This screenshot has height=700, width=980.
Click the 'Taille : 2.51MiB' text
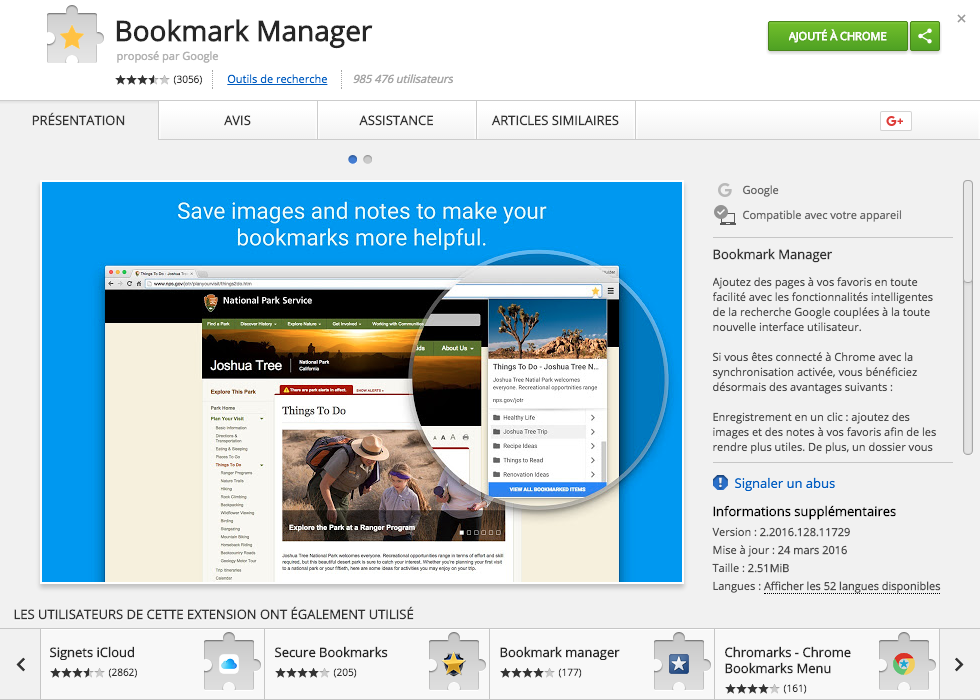(x=751, y=568)
